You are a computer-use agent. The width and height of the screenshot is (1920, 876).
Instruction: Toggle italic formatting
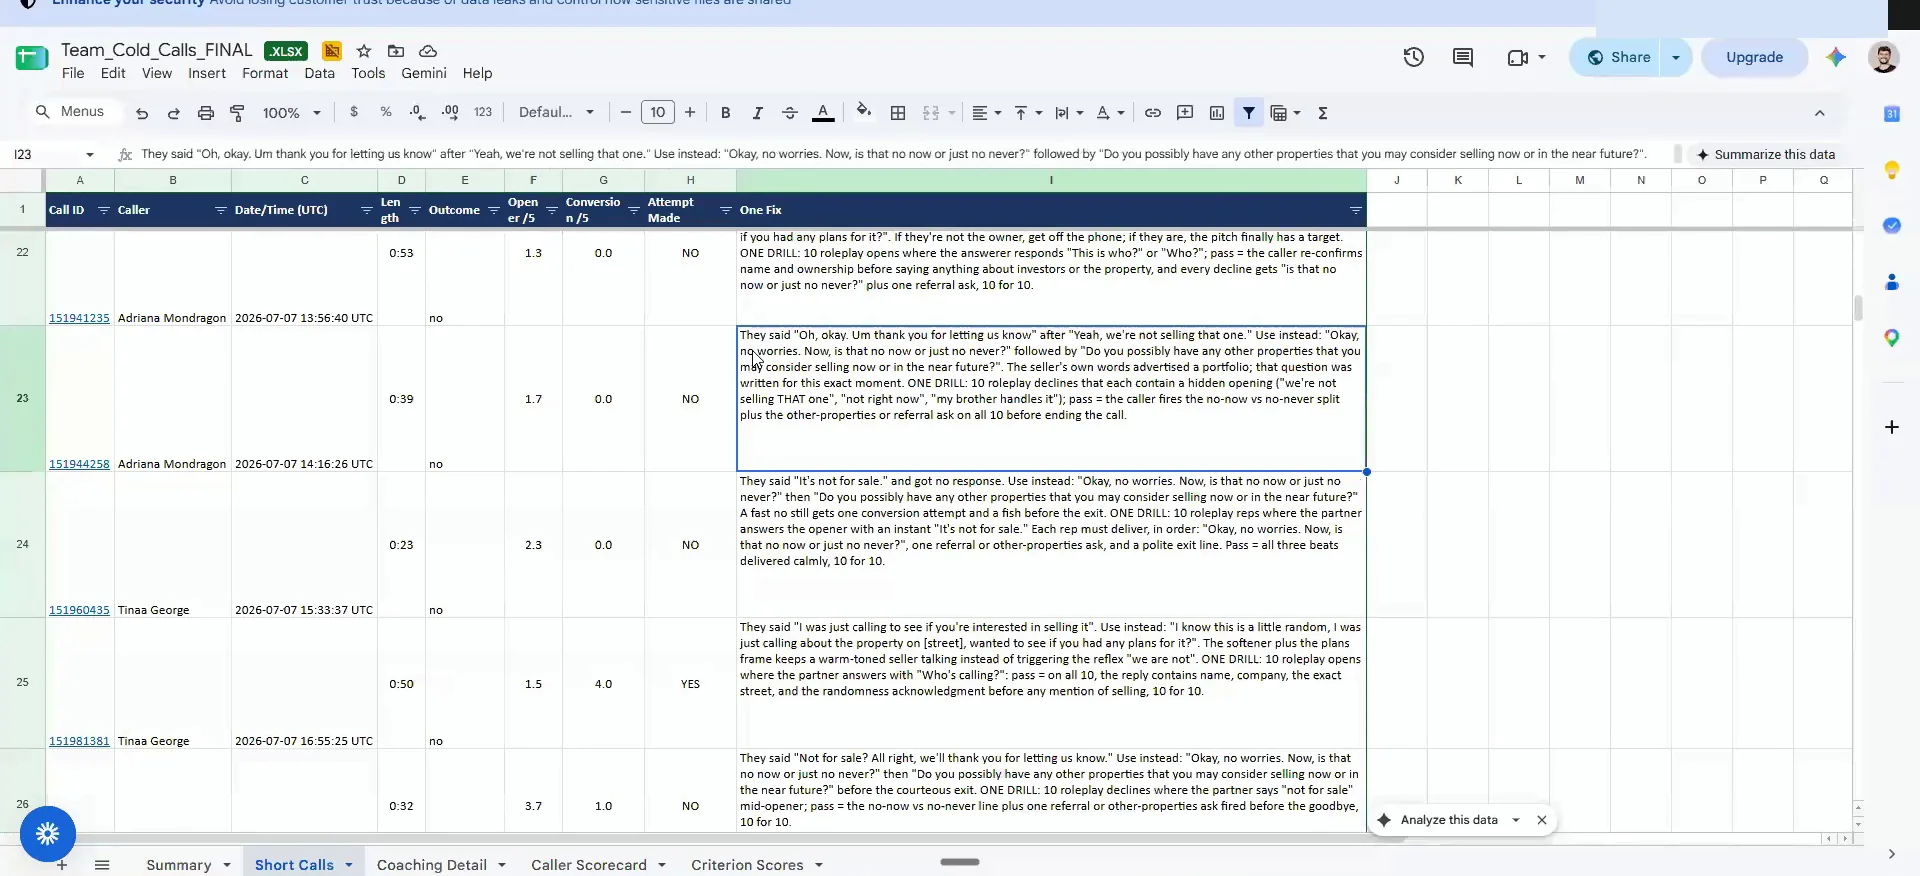757,113
